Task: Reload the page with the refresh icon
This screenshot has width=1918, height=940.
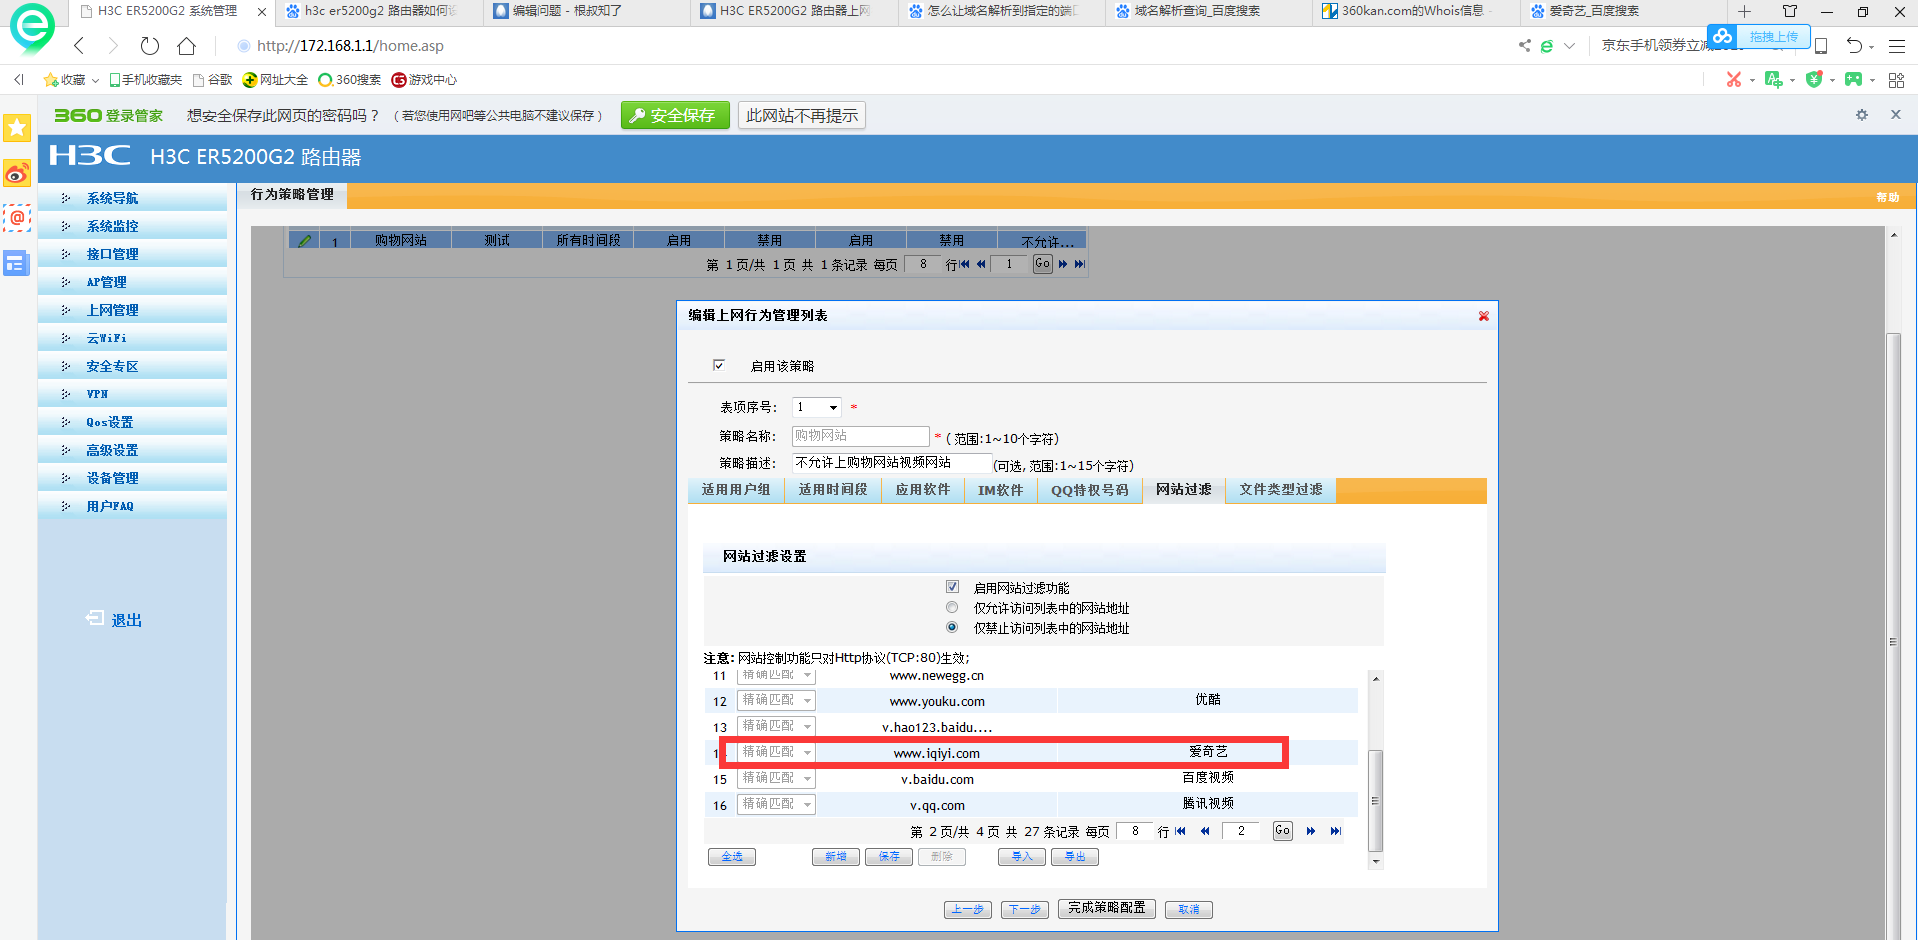Action: coord(150,46)
